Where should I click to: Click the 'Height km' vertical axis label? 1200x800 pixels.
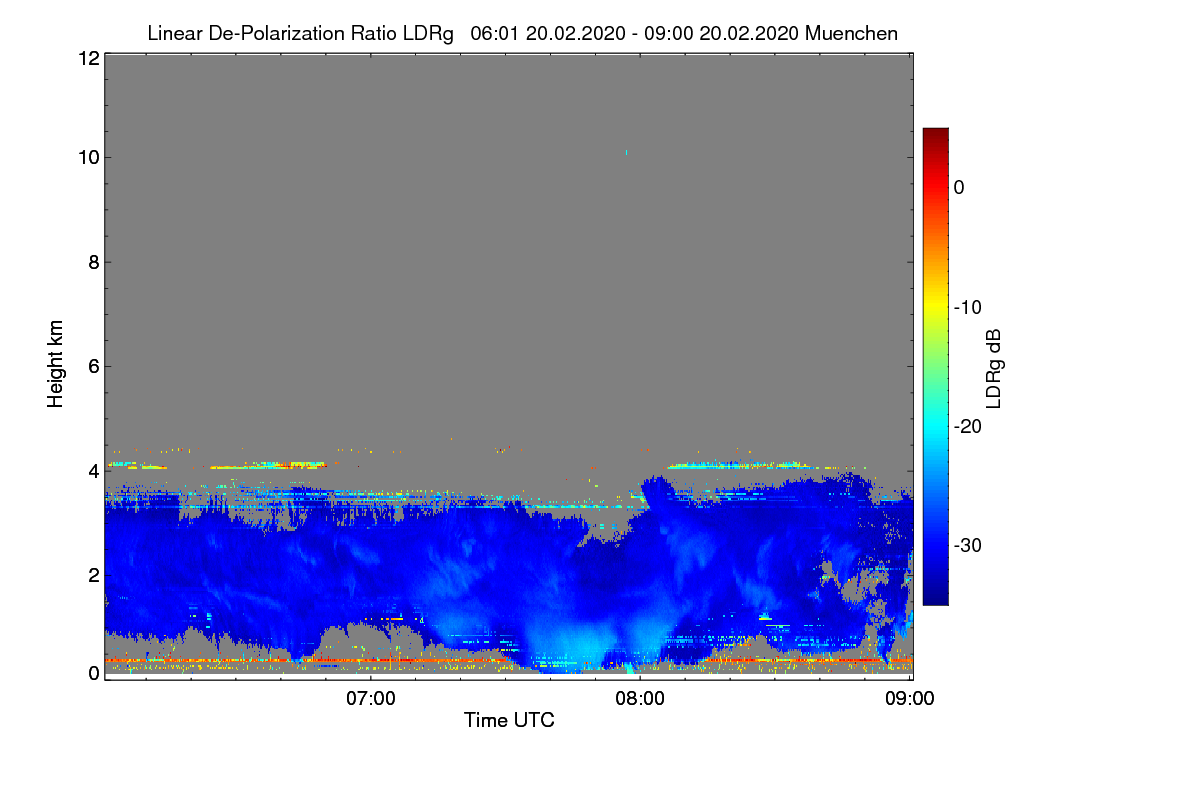pyautogui.click(x=55, y=364)
